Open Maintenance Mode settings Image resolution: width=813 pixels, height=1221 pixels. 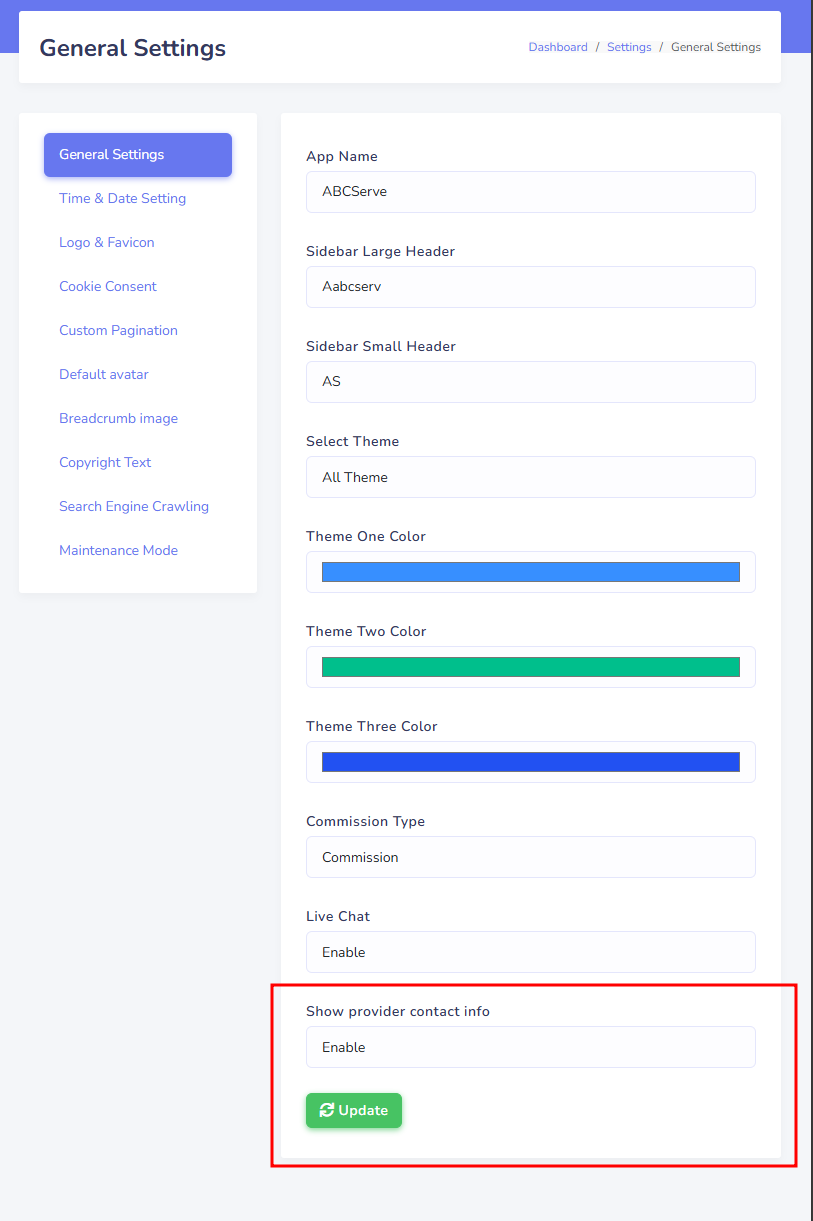tap(118, 550)
